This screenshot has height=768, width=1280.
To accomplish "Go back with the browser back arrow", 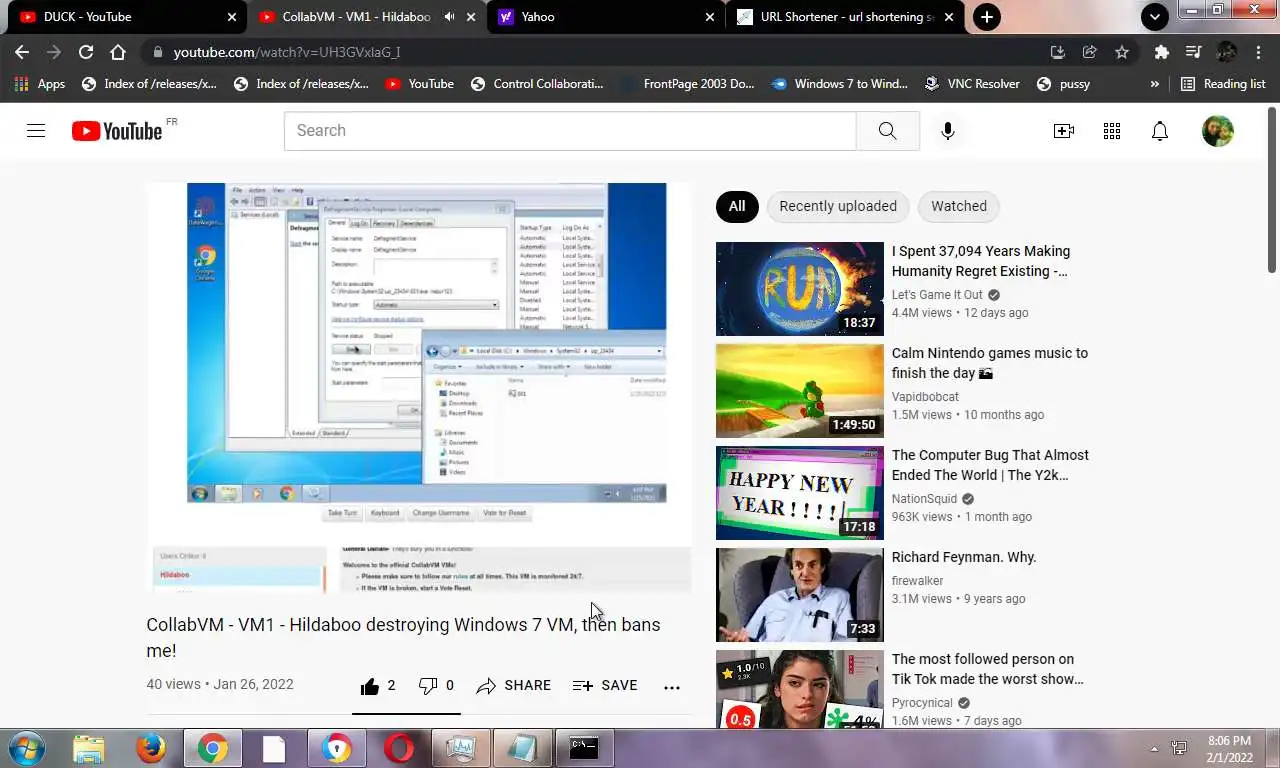I will (22, 52).
